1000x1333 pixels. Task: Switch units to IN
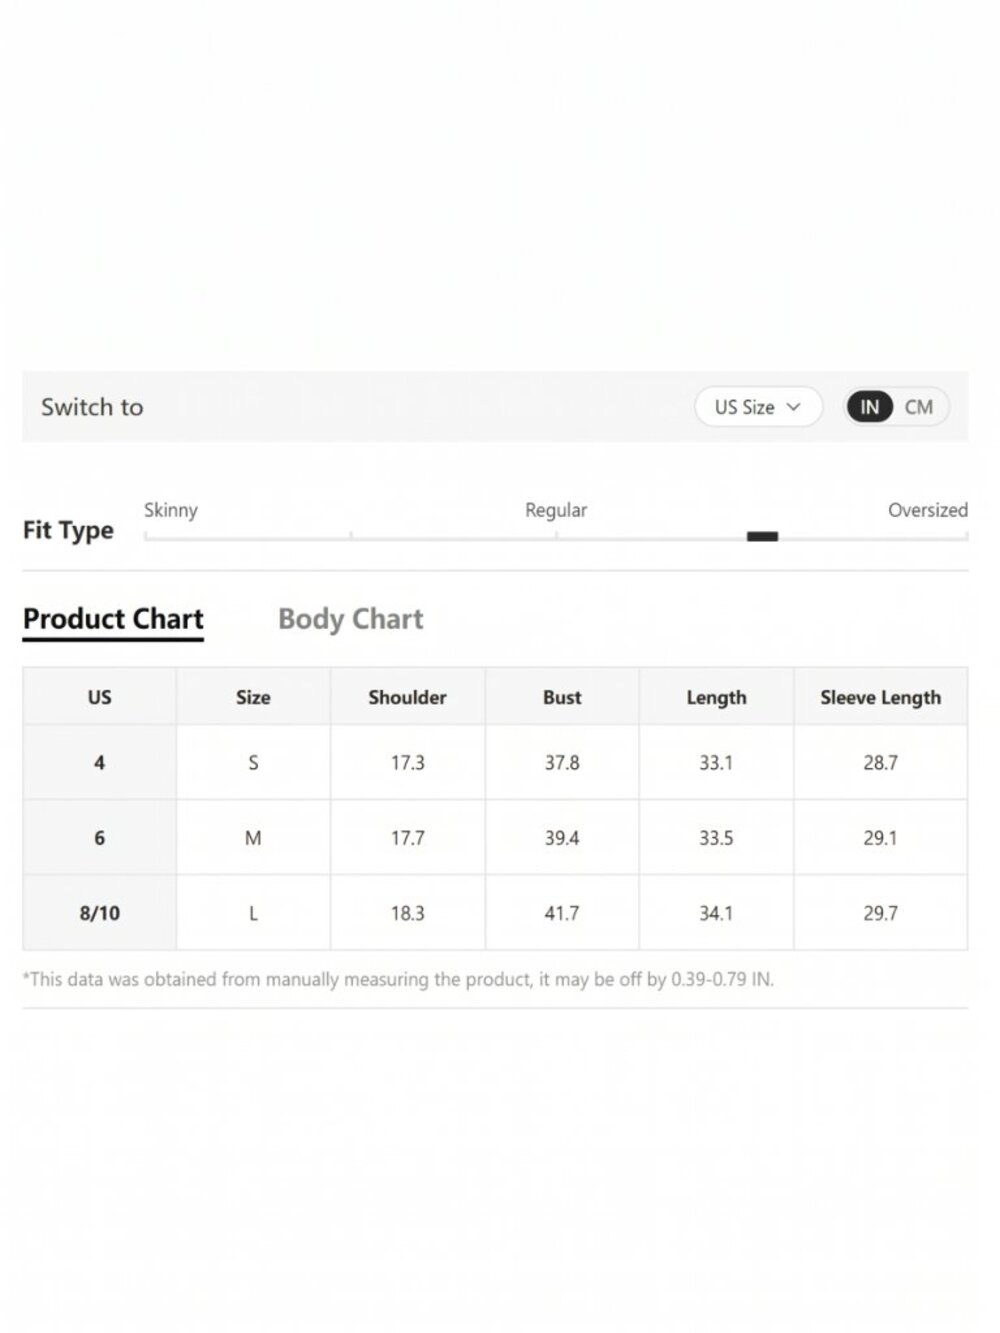pos(870,407)
